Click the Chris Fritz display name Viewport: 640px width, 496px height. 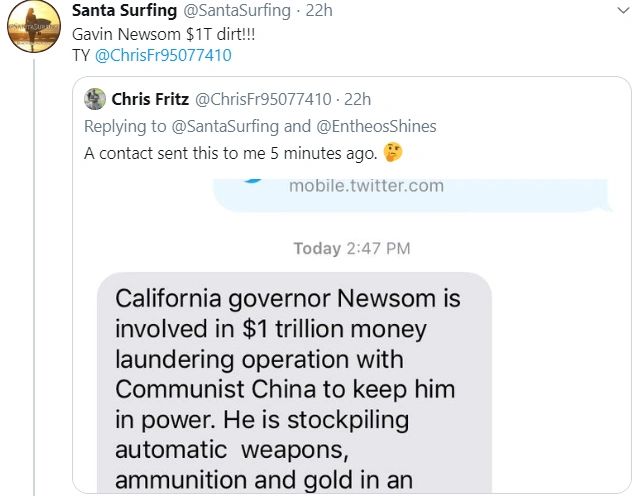pos(148,99)
